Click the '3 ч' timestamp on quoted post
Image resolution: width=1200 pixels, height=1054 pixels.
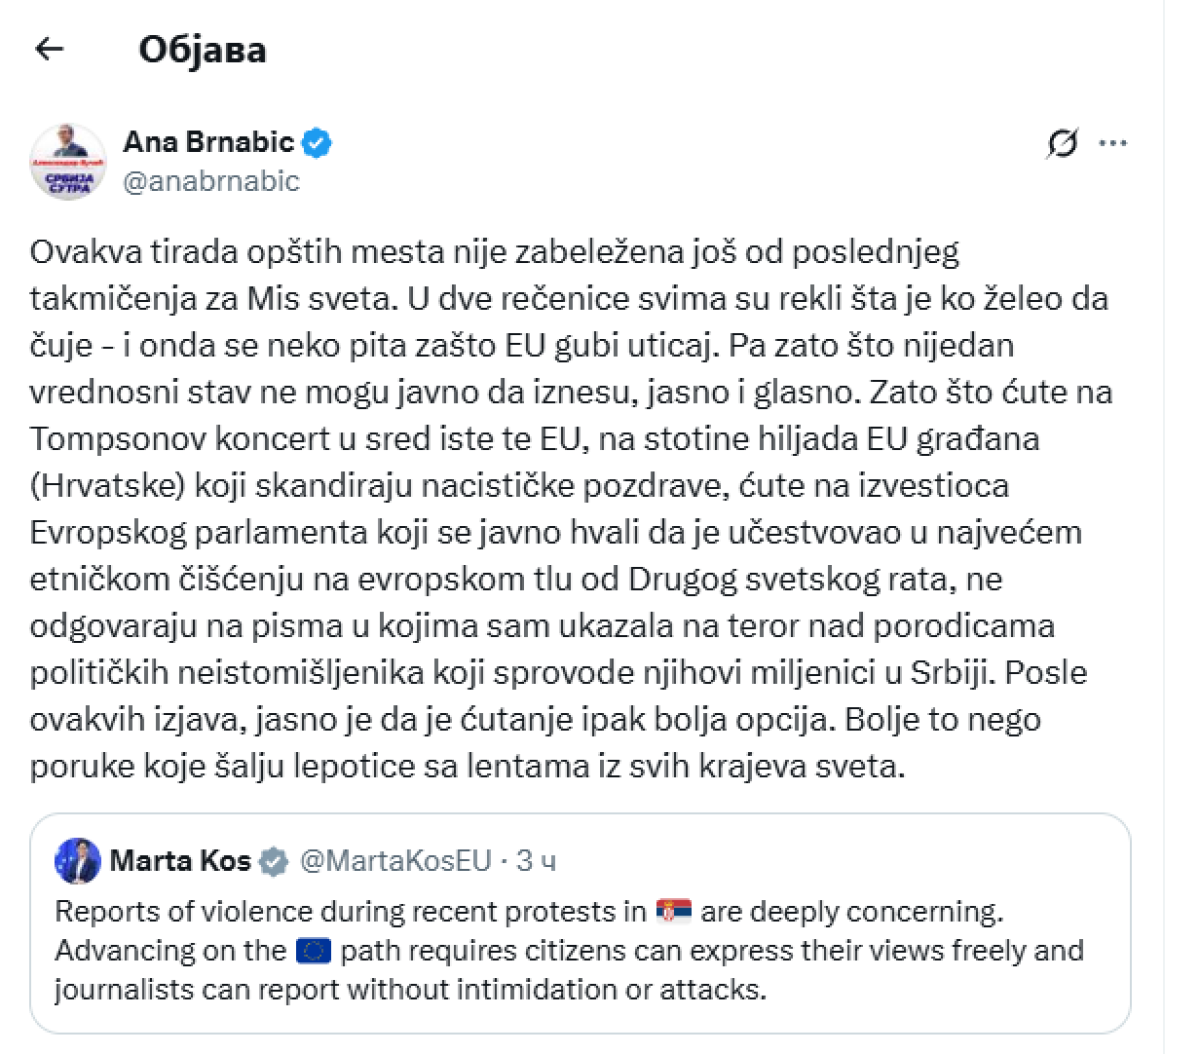point(537,861)
